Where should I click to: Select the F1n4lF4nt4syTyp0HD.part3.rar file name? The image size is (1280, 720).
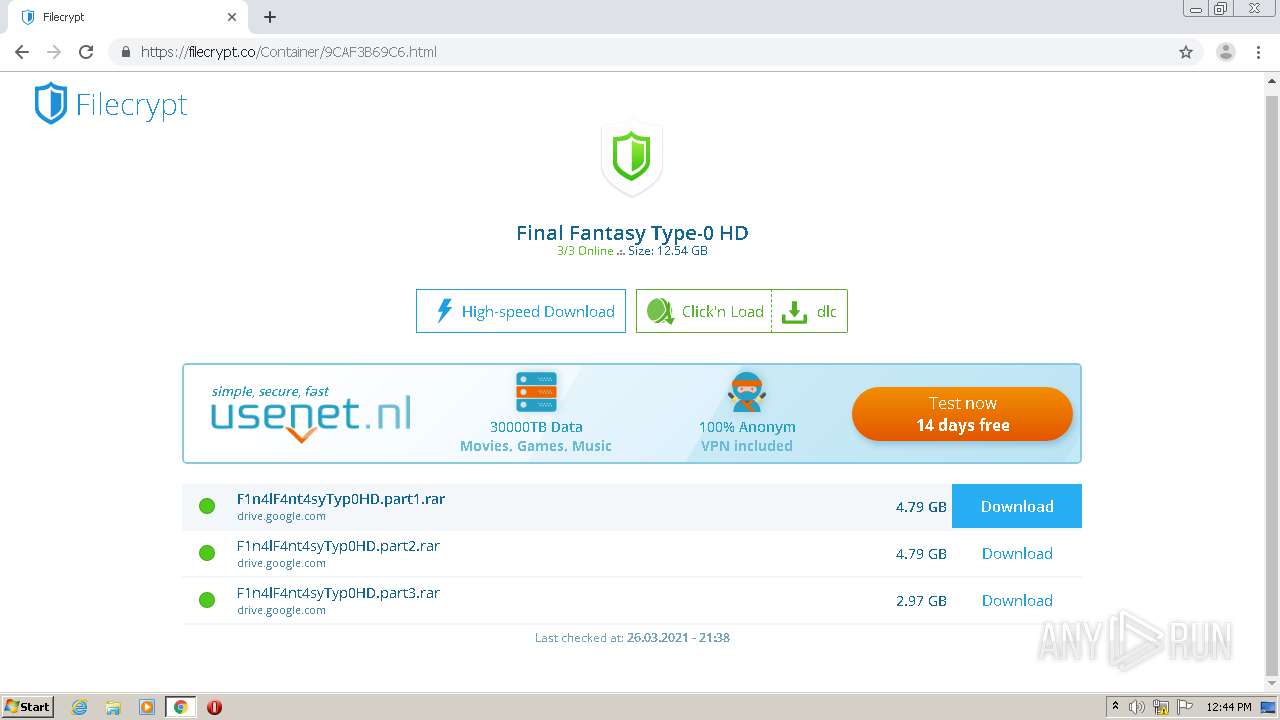[338, 593]
